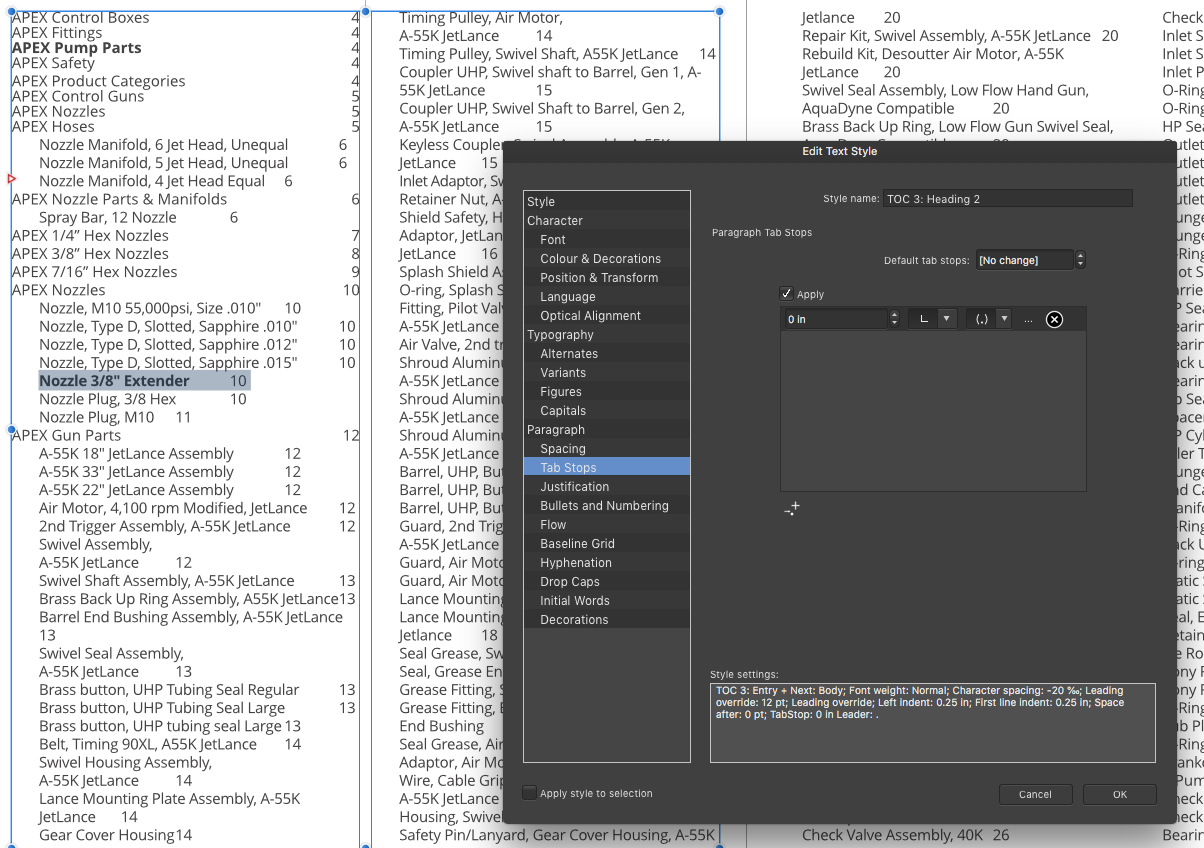Image resolution: width=1204 pixels, height=848 pixels.
Task: Click 'Edit Text Style' dialog title bar
Action: pos(839,151)
